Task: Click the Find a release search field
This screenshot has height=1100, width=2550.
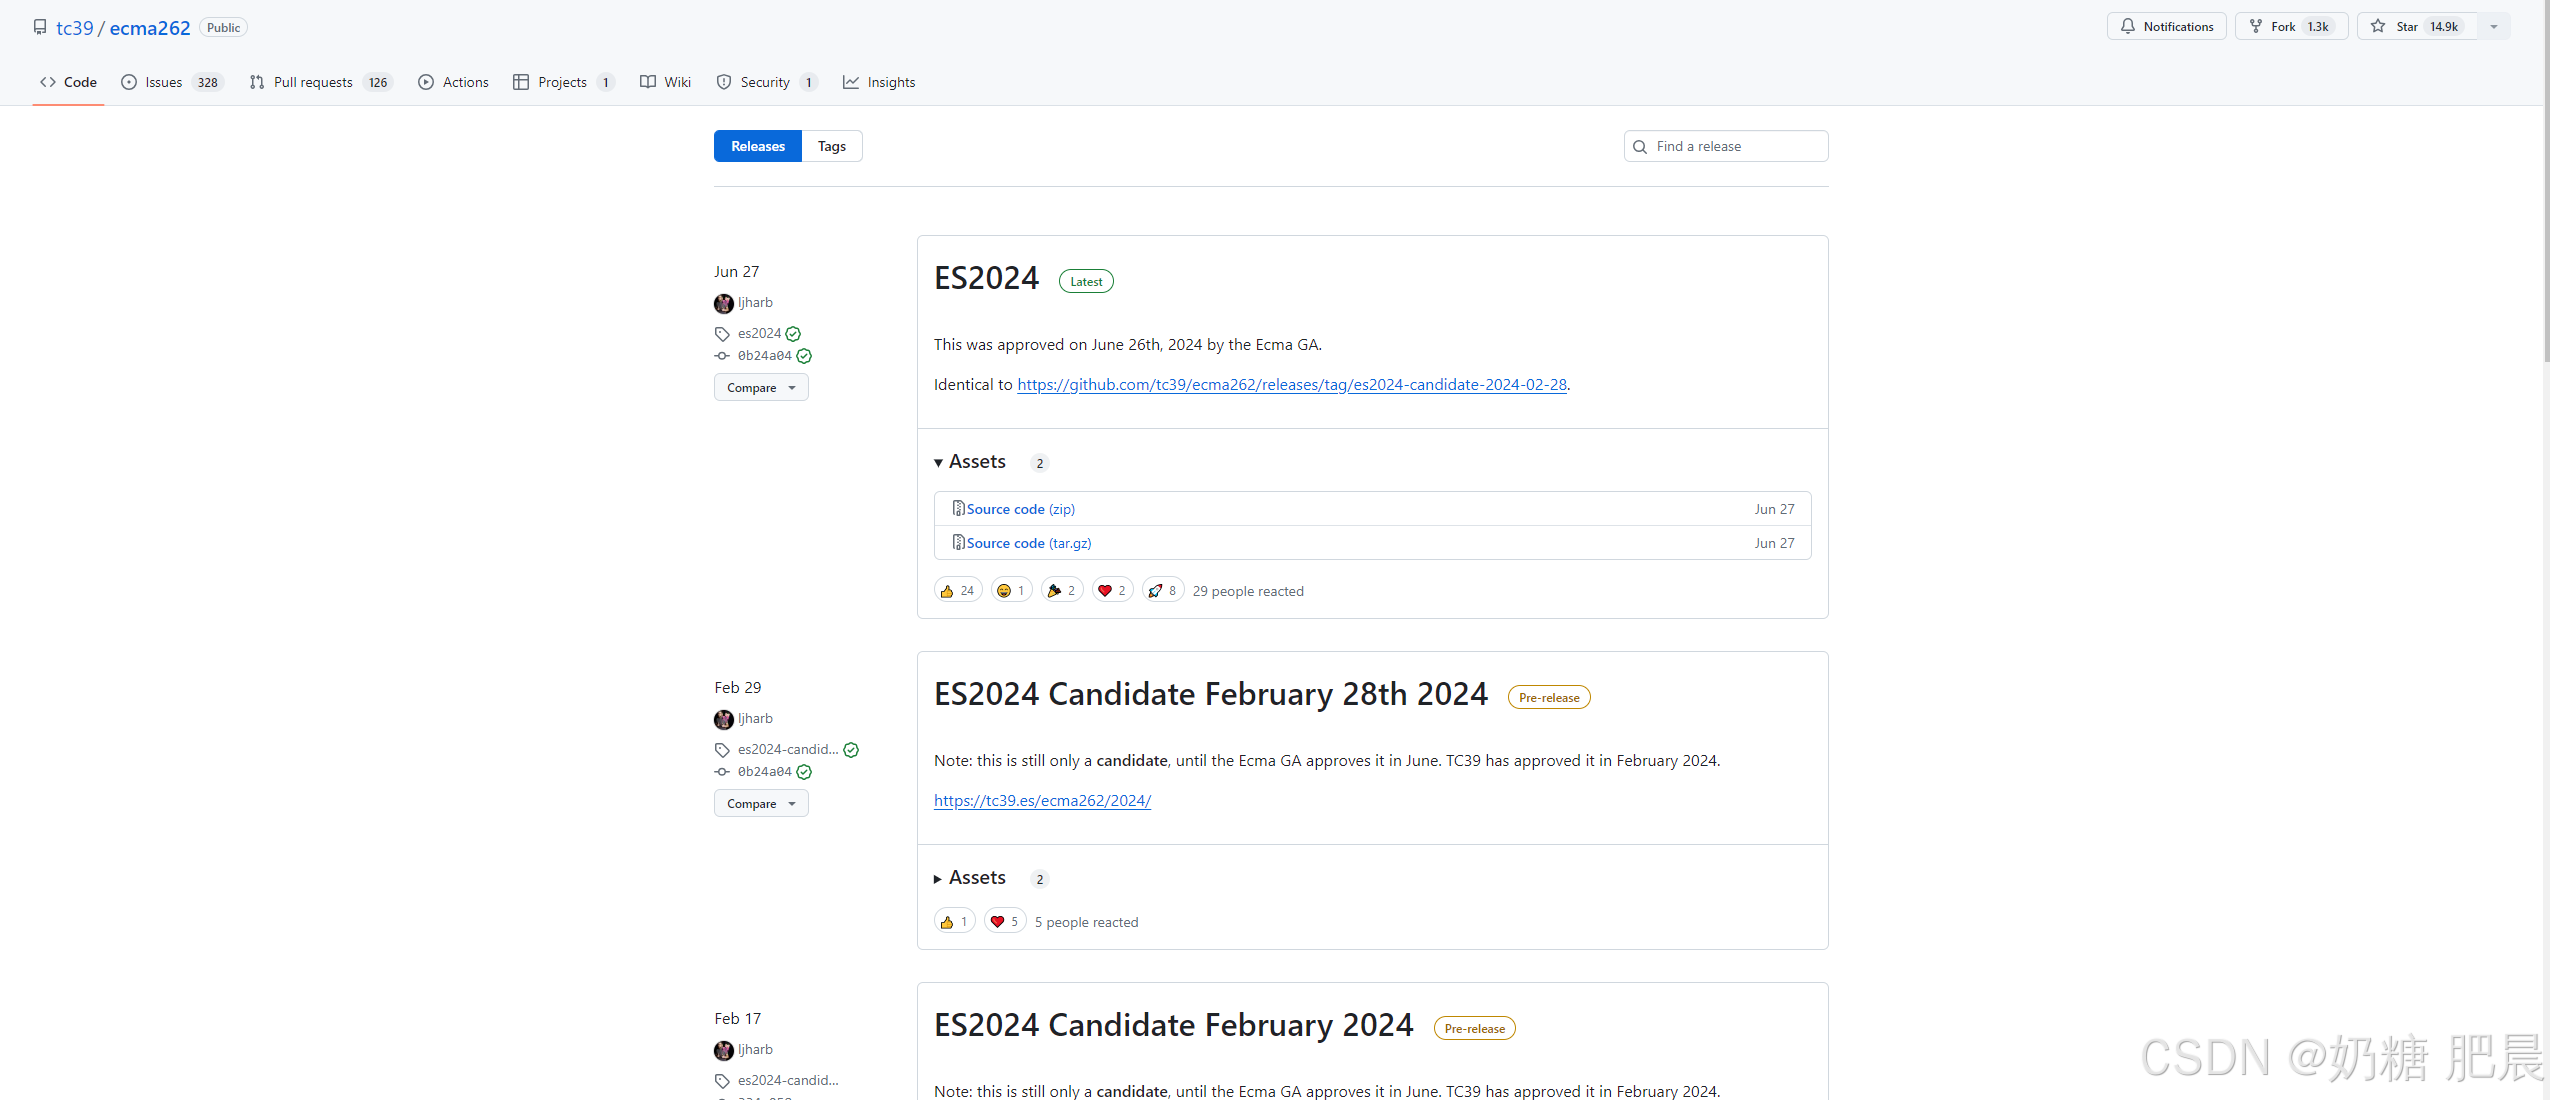Action: [1725, 146]
